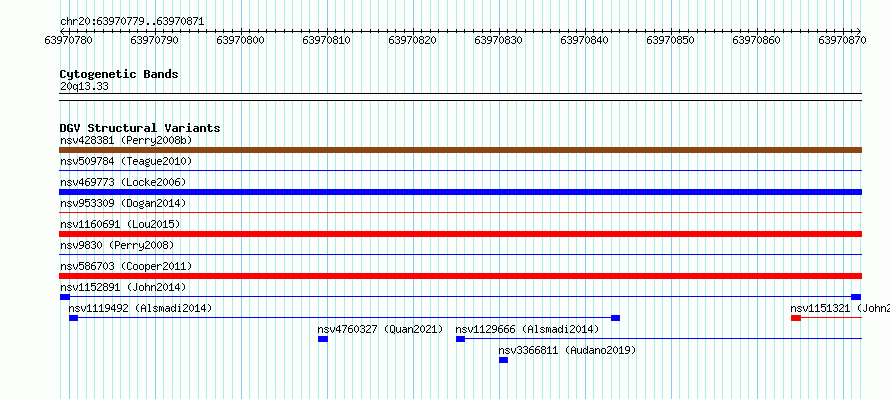Screen dimensions: 890x399
Task: Click ruler position 63970820
Action: 413,40
